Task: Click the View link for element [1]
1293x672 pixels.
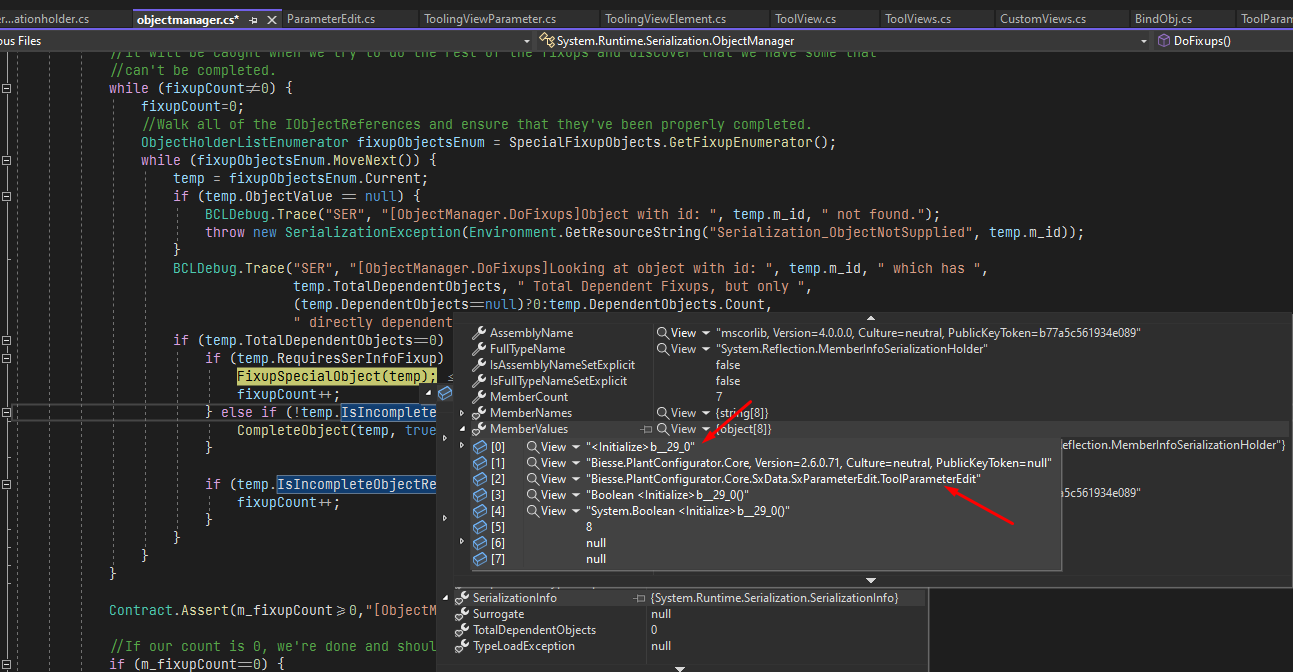Action: [x=550, y=463]
